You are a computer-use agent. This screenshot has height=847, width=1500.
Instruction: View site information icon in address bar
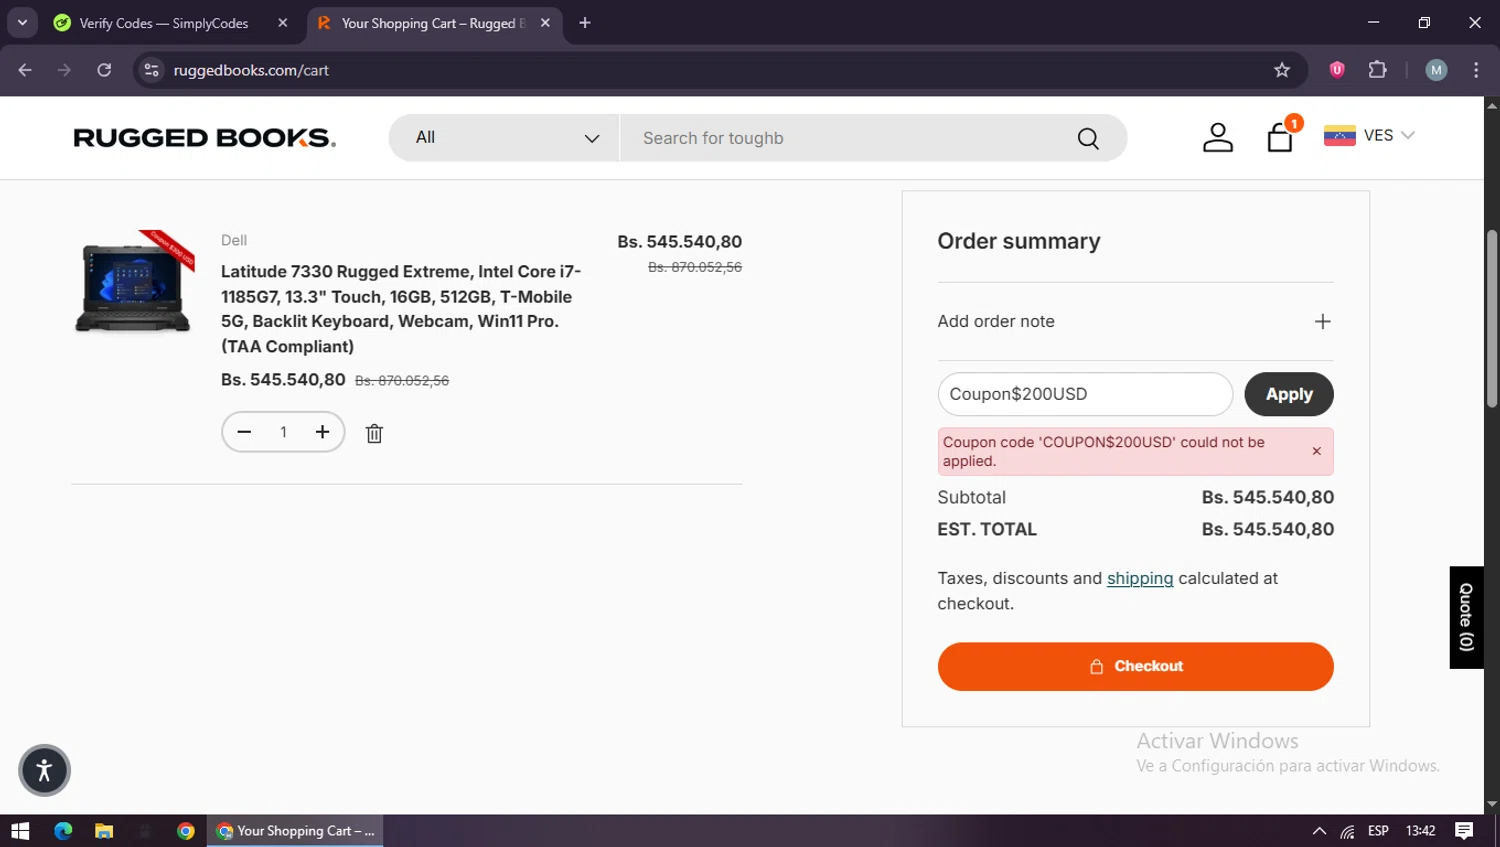pos(152,70)
